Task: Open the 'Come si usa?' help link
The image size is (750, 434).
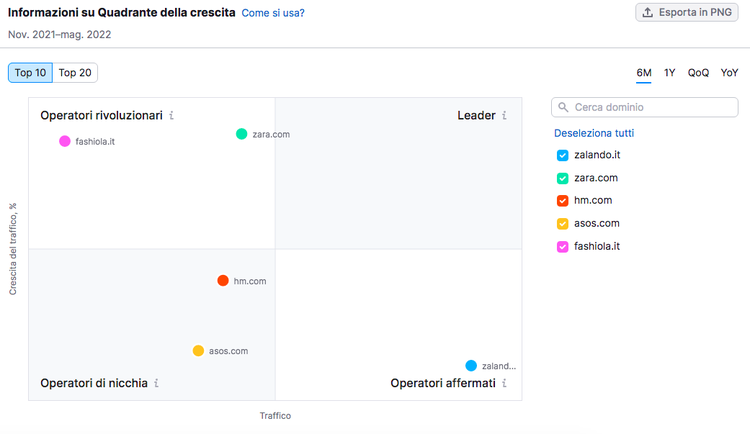Action: pos(273,13)
